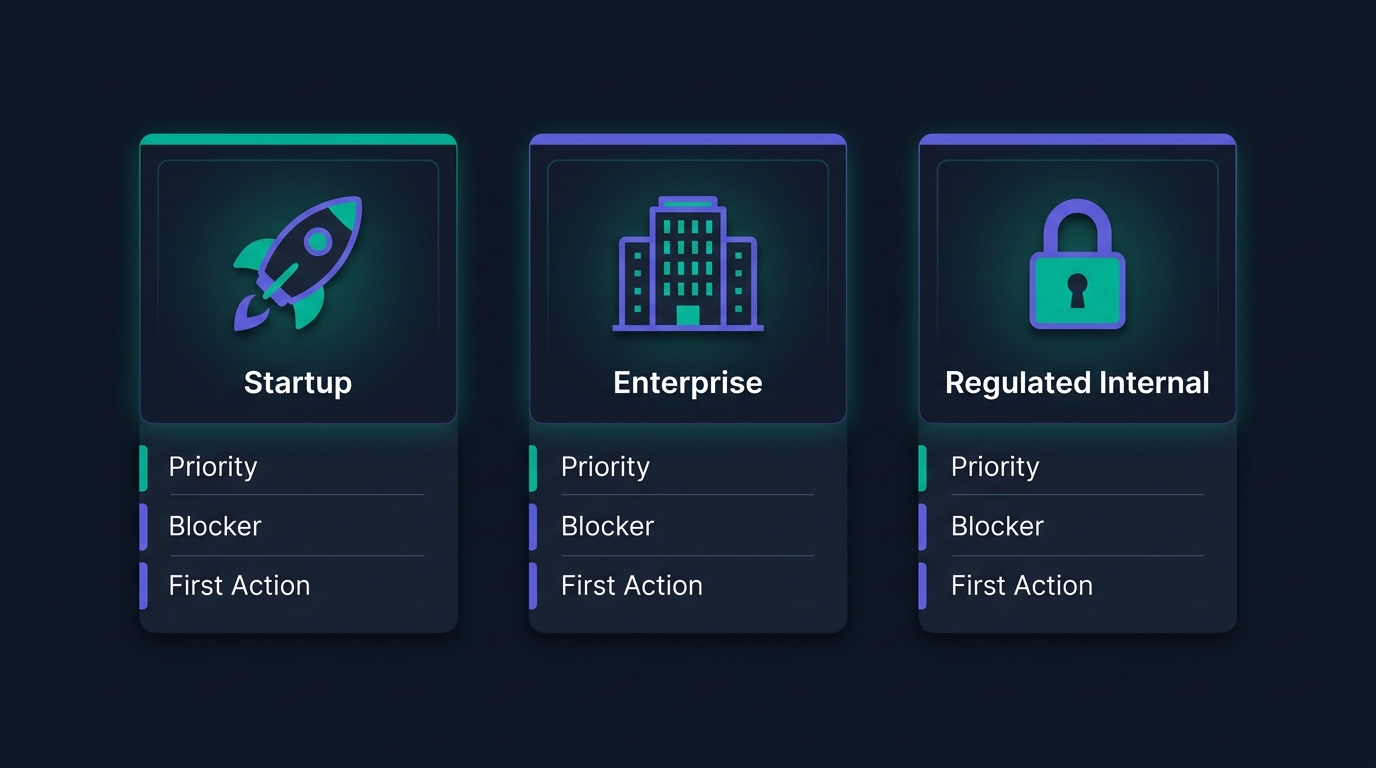1376x768 pixels.
Task: Open Priority row under Regulated Internal
Action: (x=1077, y=467)
